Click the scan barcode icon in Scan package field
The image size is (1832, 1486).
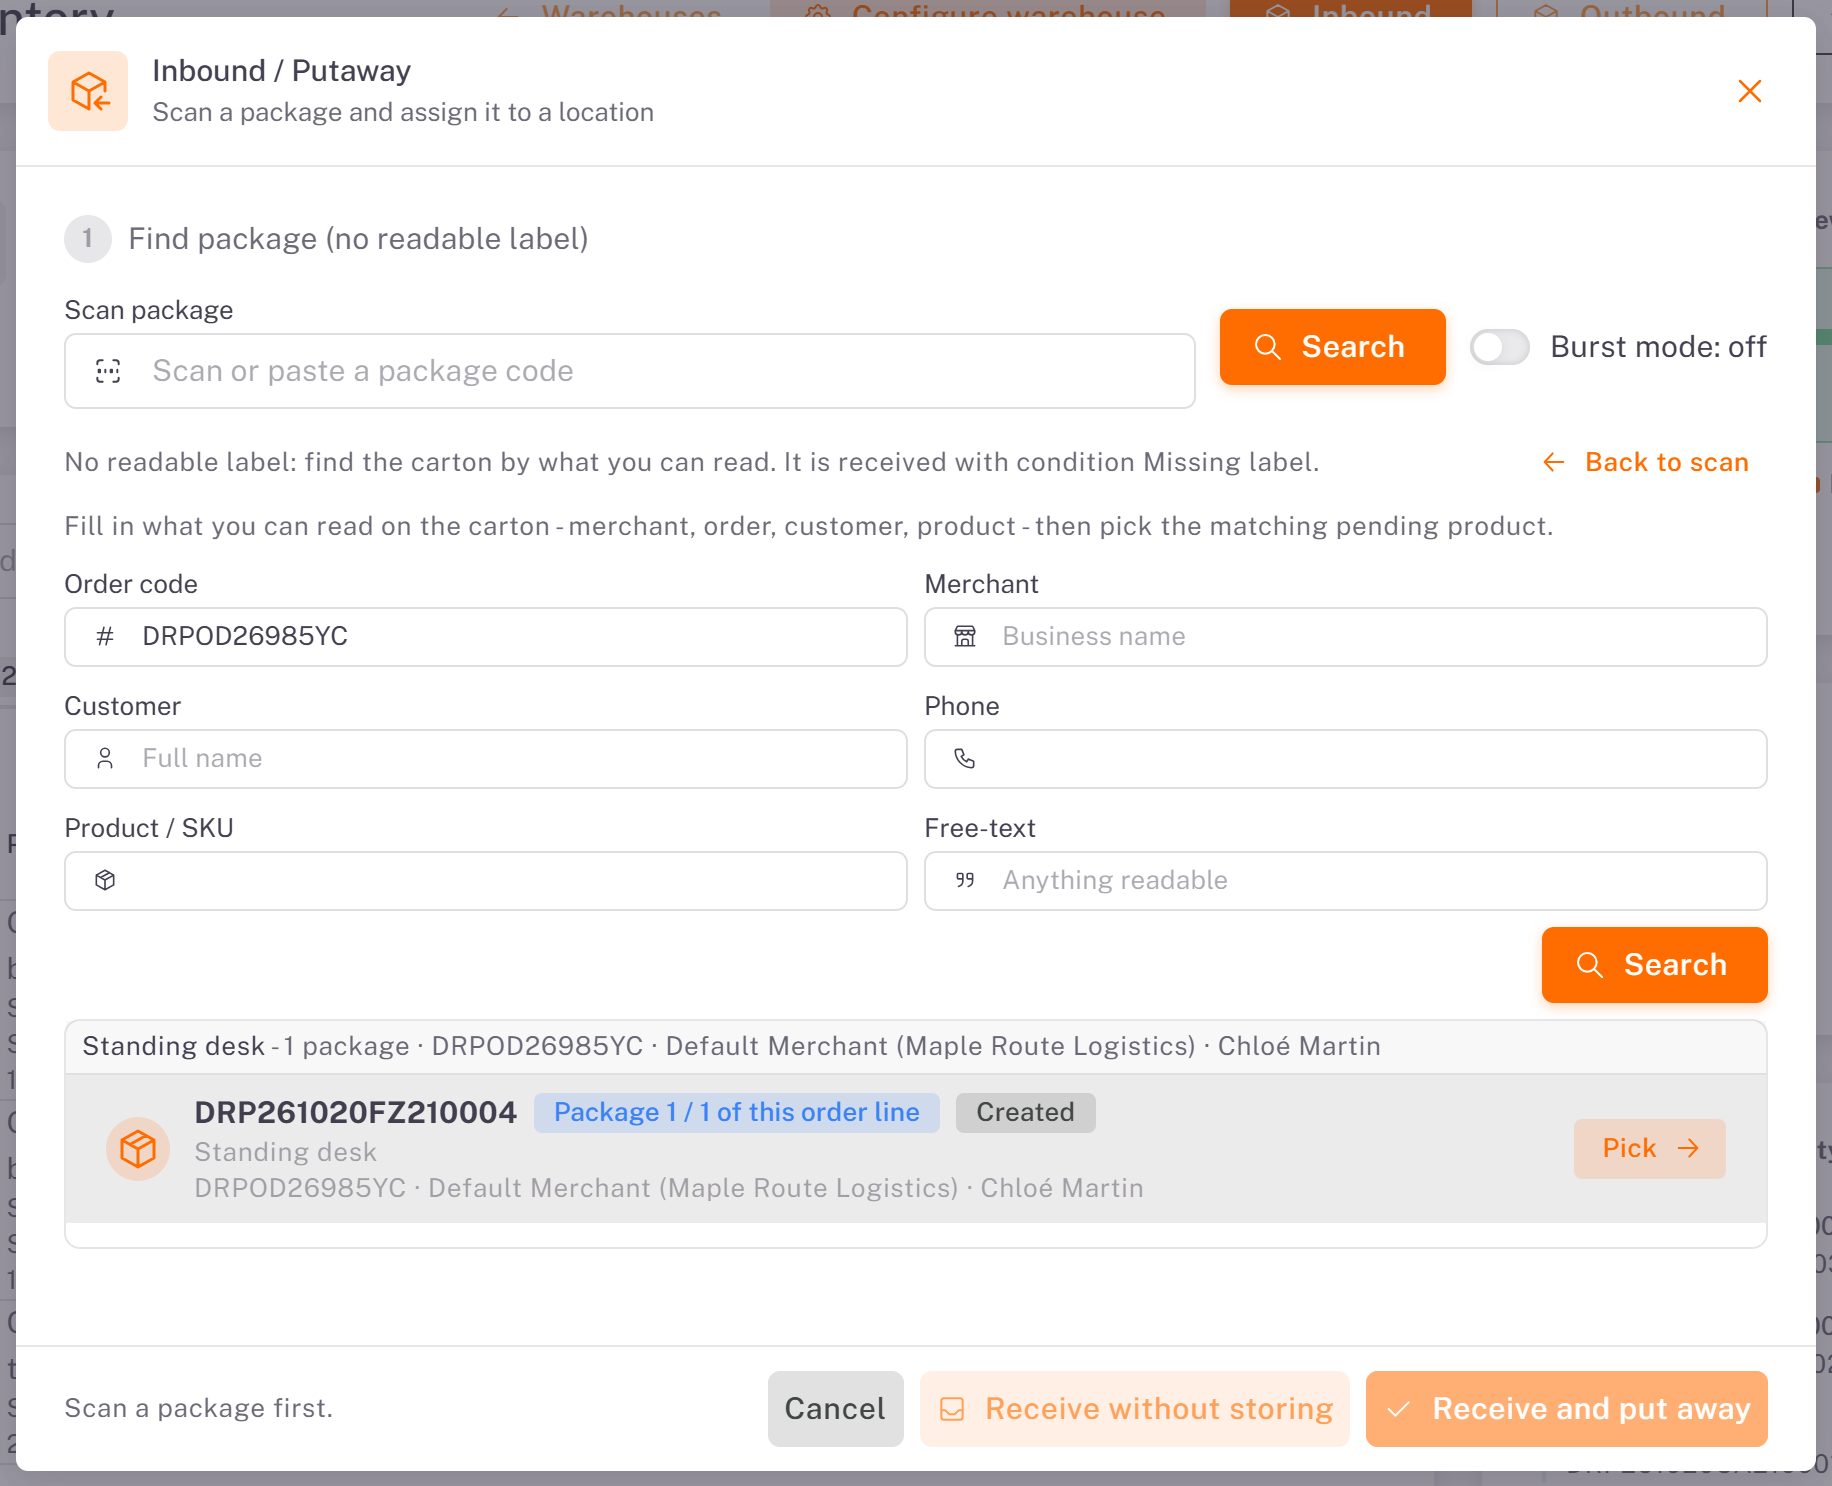pyautogui.click(x=108, y=371)
